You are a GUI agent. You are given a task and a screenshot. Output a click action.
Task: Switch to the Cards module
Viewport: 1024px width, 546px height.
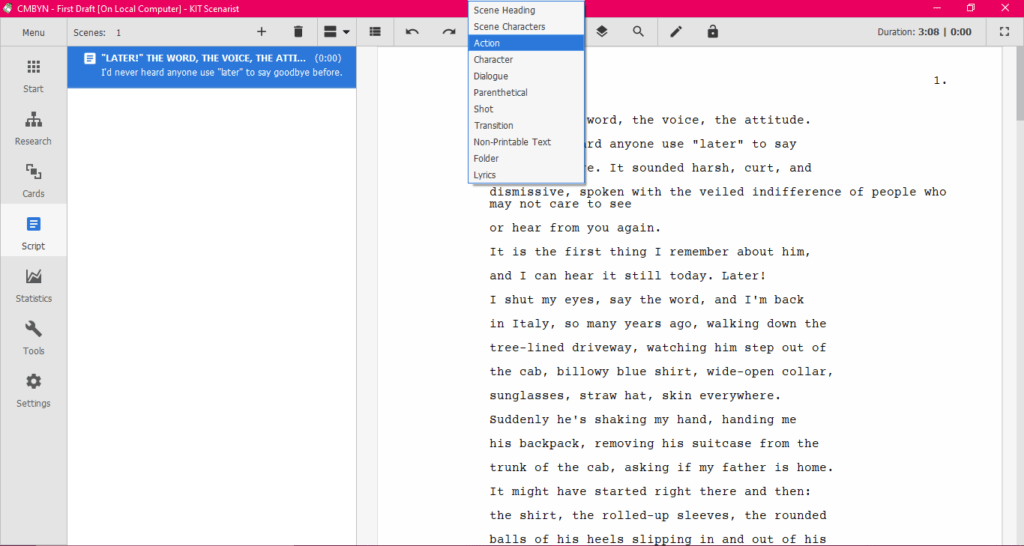[33, 180]
